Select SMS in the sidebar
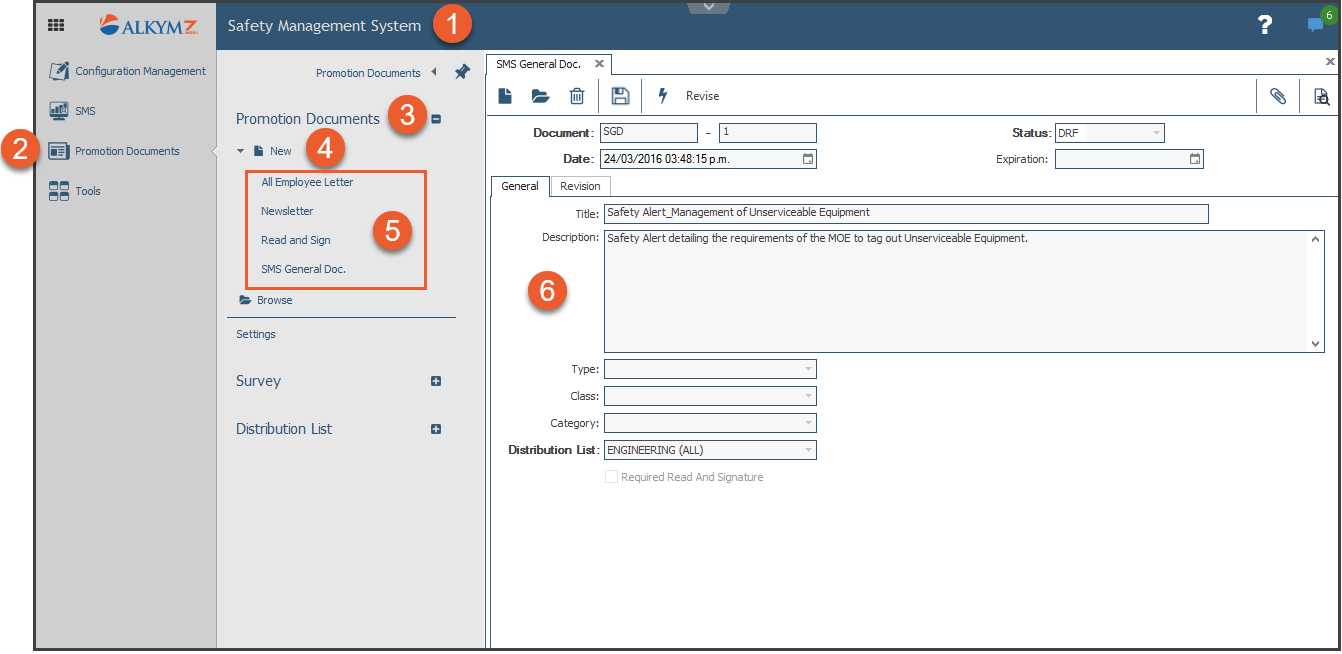The height and width of the screenshot is (654, 1342). (x=85, y=111)
